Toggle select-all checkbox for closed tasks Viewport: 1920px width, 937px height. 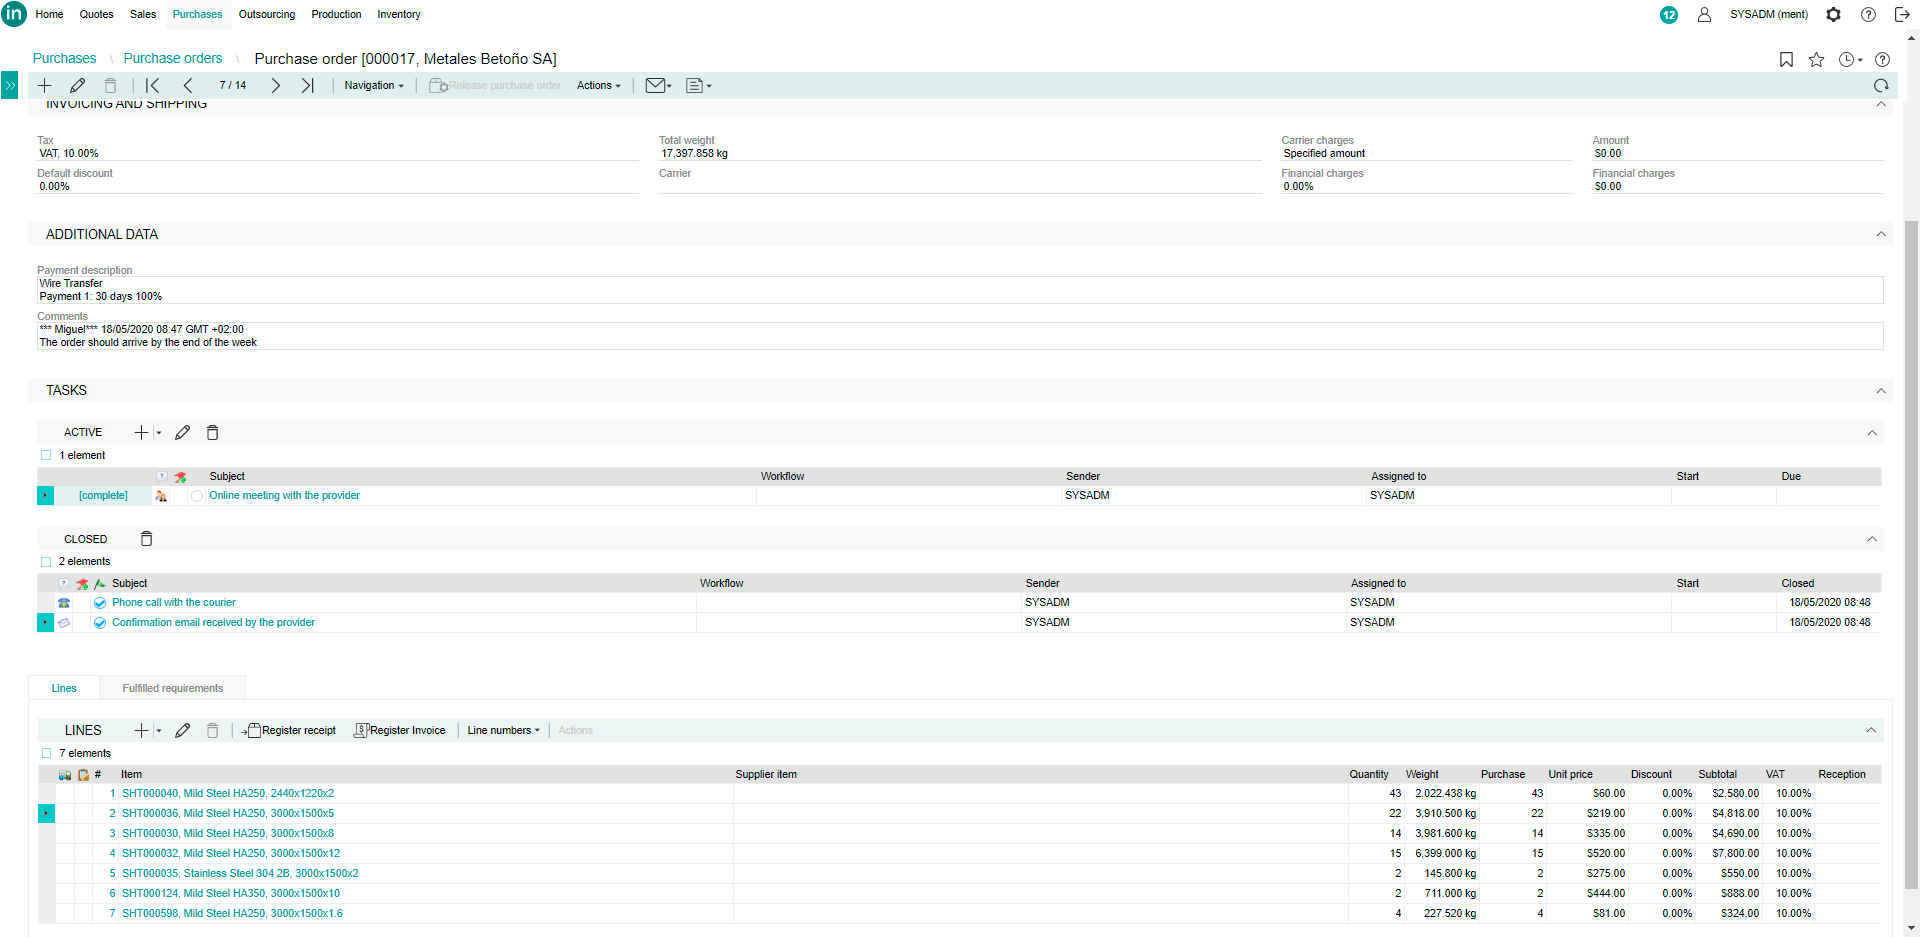click(46, 562)
